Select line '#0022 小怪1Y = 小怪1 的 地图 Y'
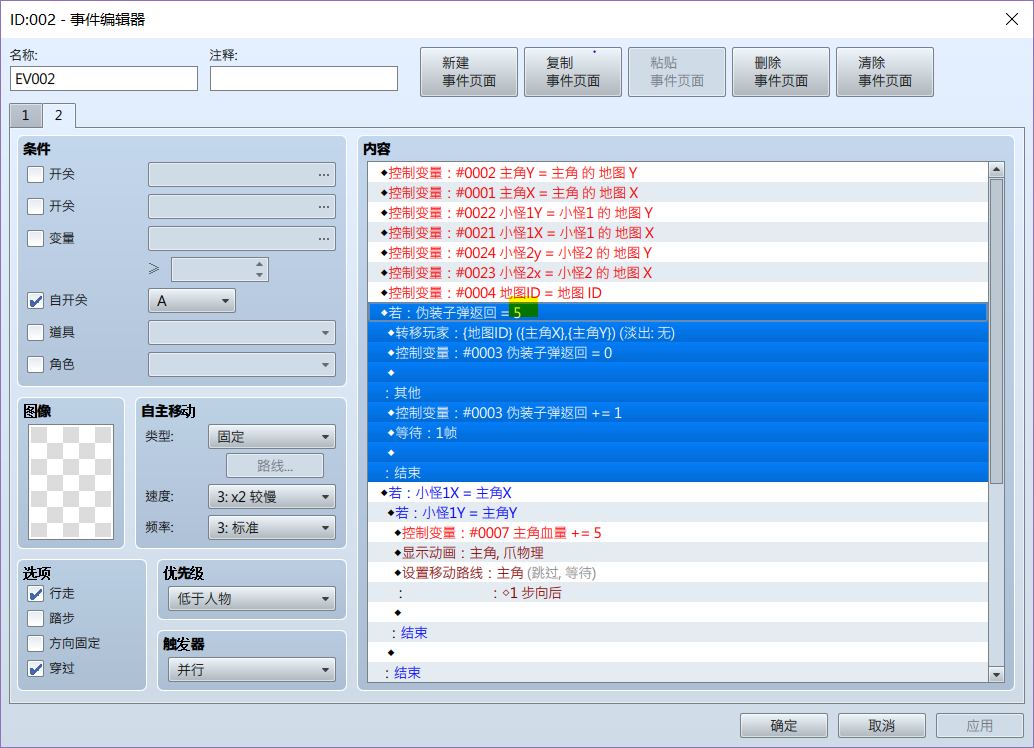Viewport: 1034px width, 748px height. pos(678,212)
